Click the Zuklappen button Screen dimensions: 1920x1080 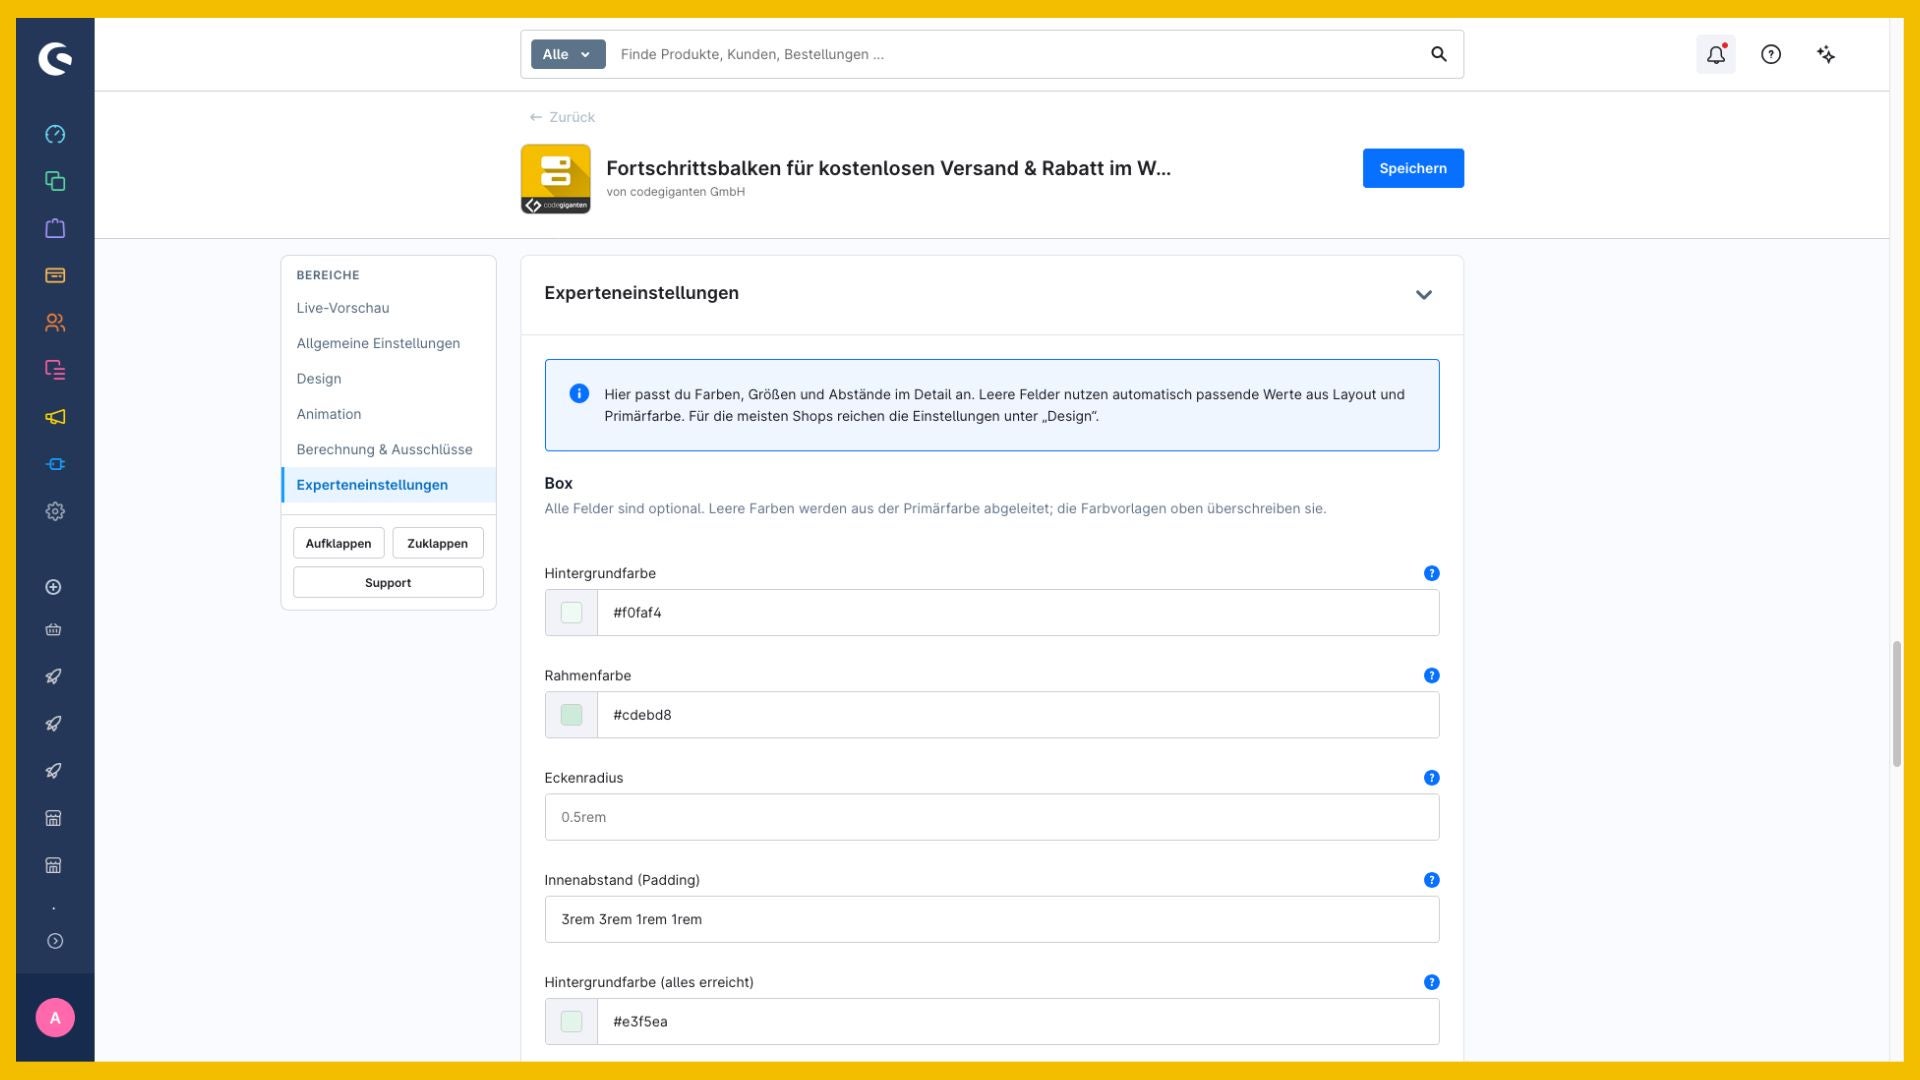(437, 543)
